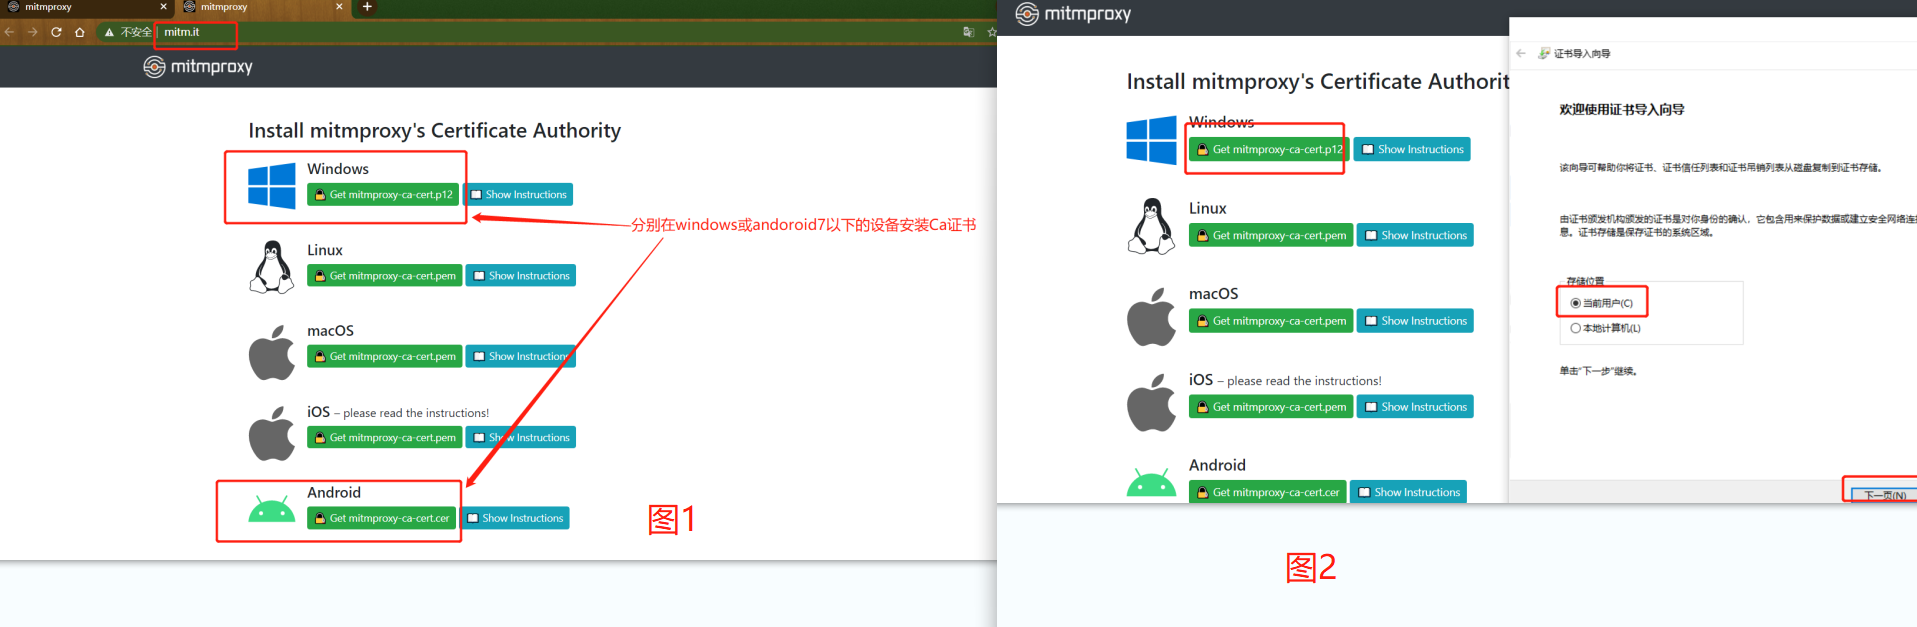Show Instructions for macOS in right page

1415,321
